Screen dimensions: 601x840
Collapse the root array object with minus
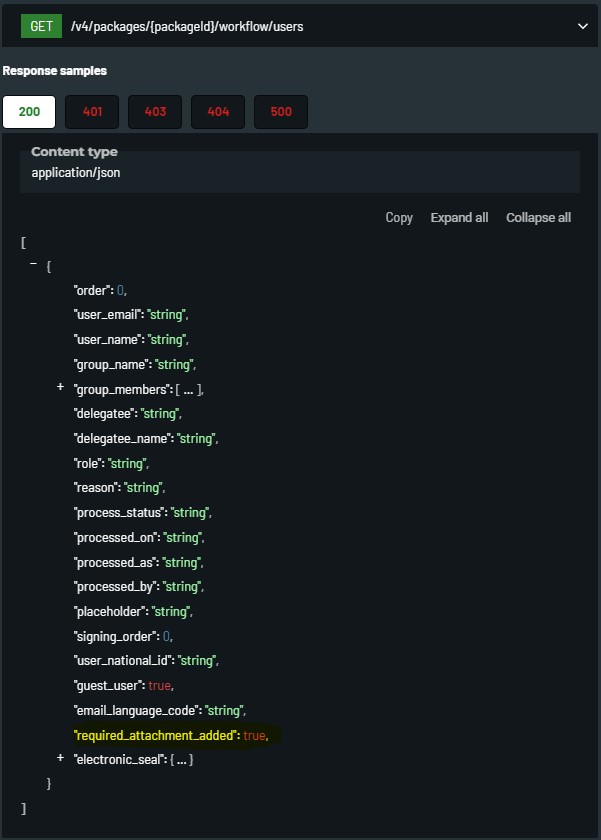(x=34, y=265)
